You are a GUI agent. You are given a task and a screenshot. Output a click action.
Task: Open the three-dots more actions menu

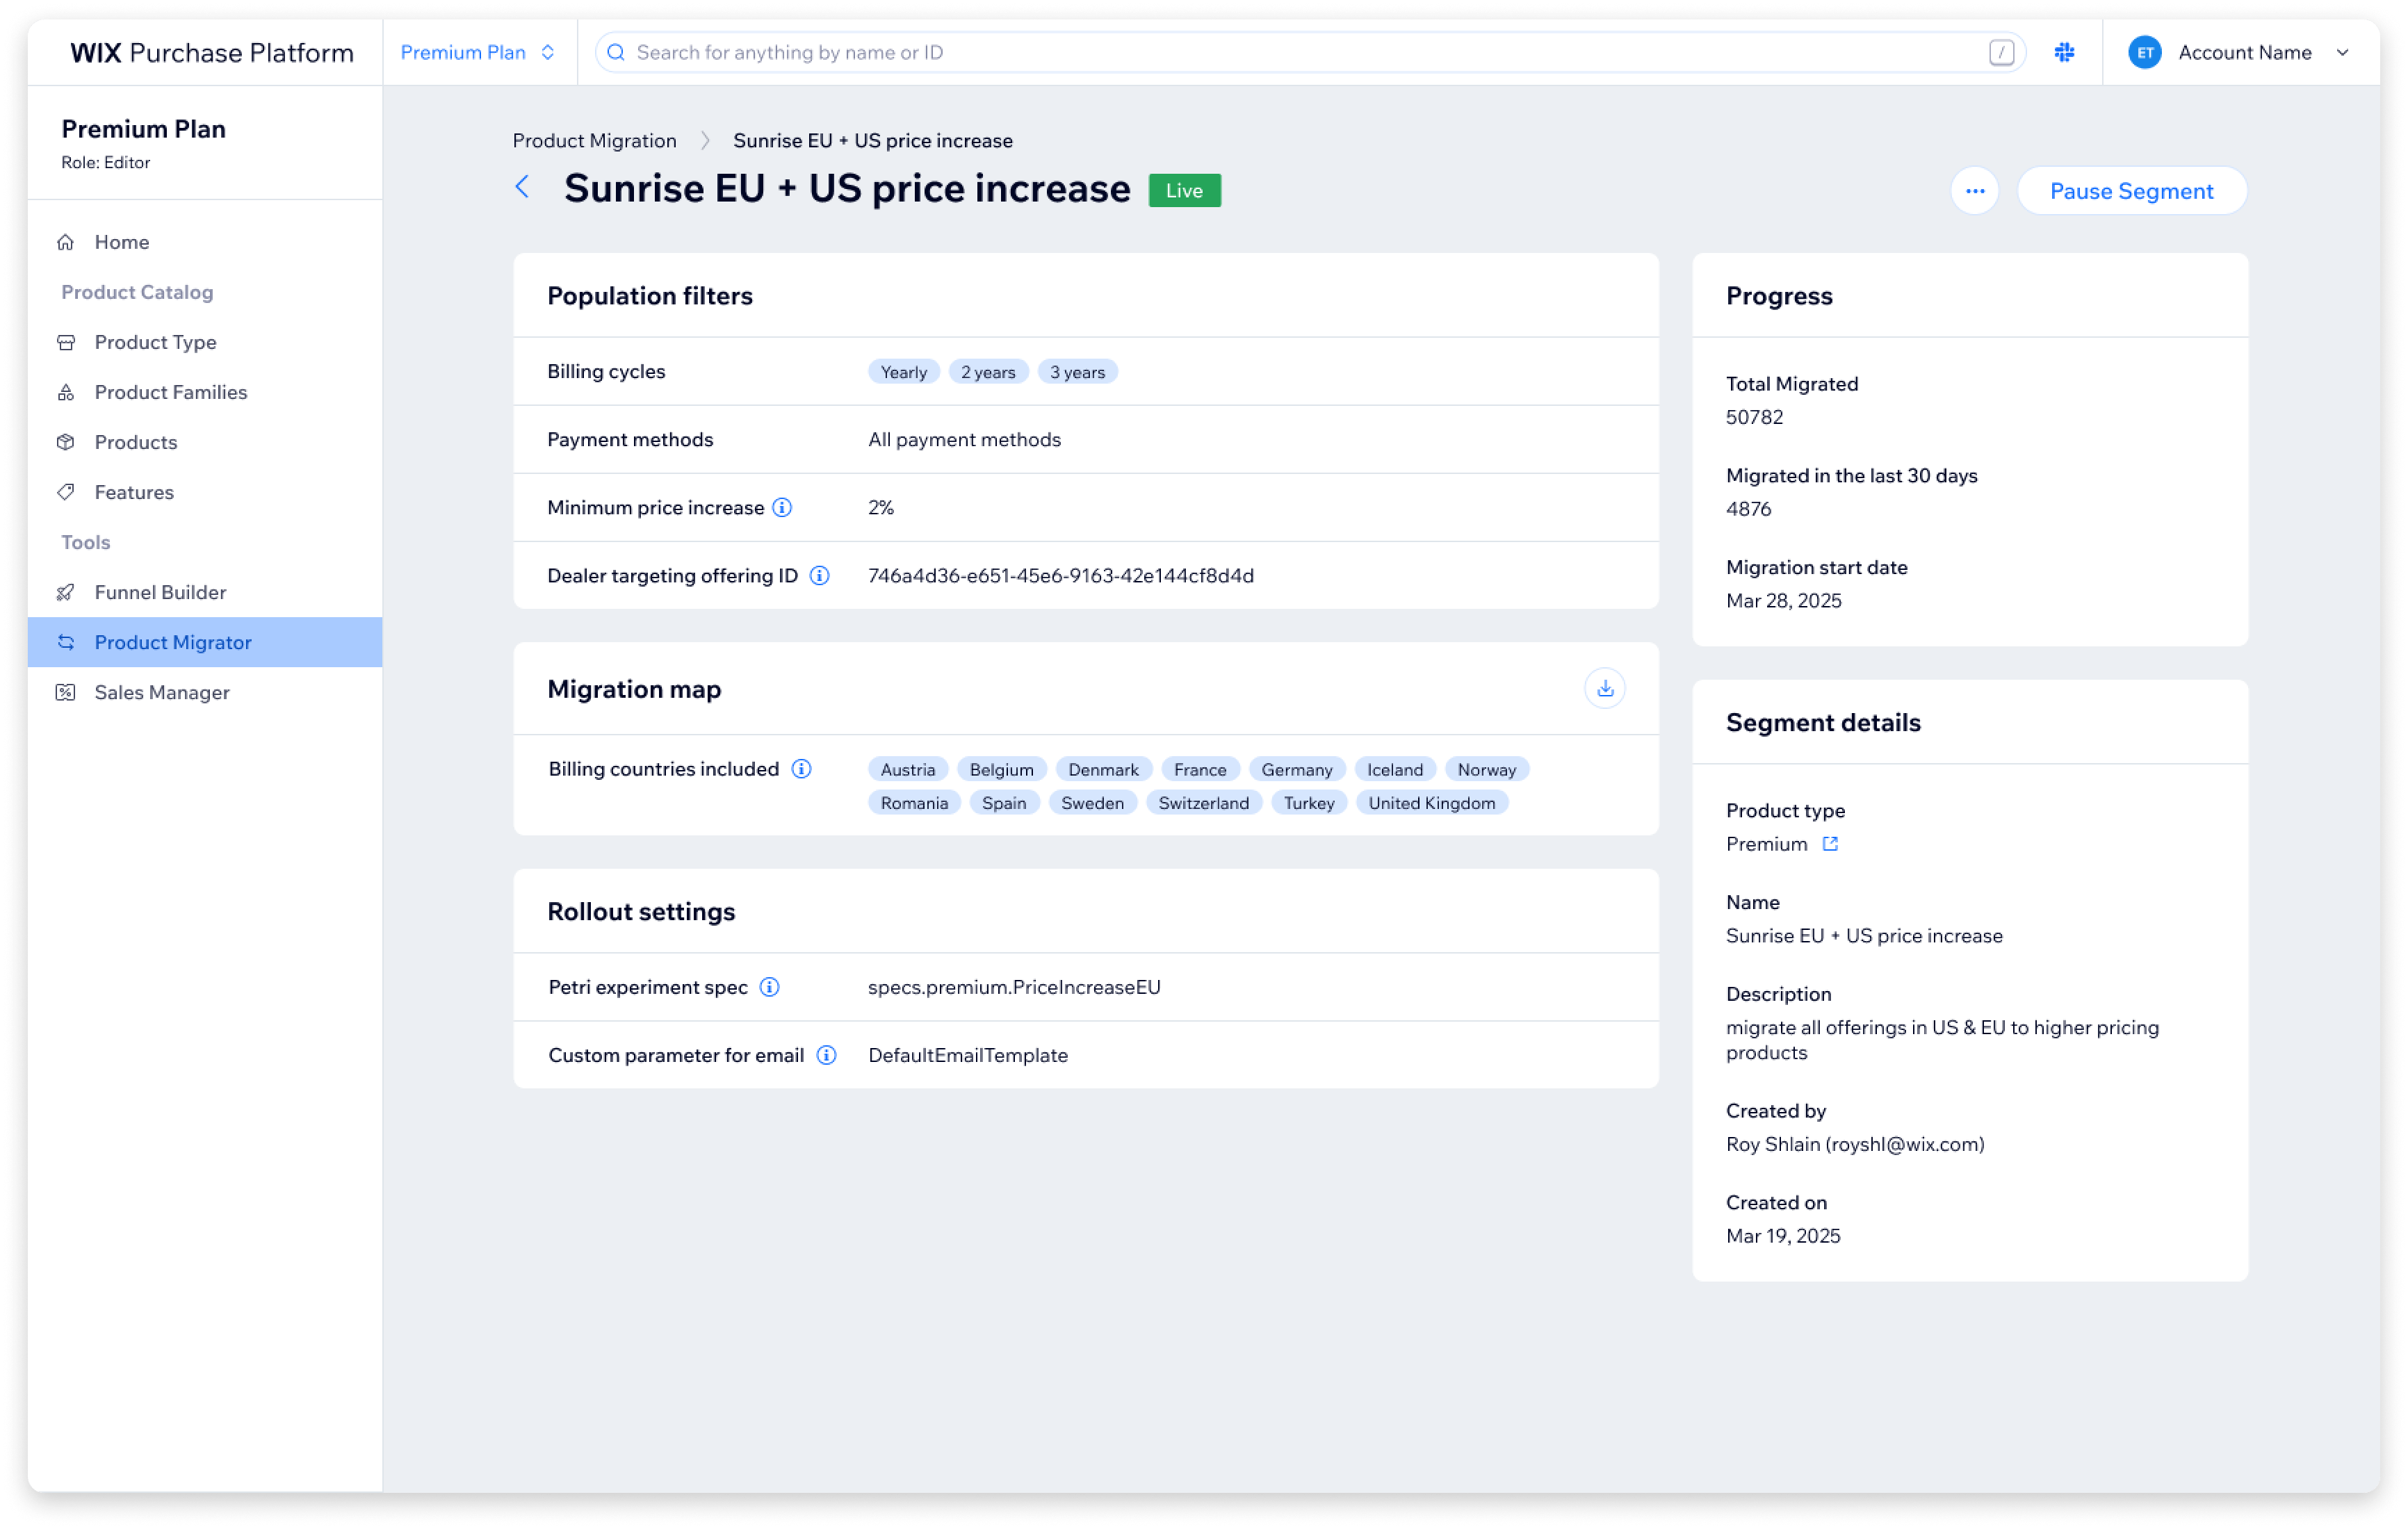pos(1974,191)
